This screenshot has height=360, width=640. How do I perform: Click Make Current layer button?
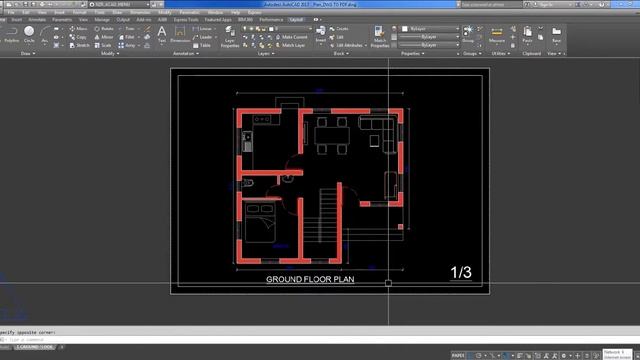(x=291, y=37)
